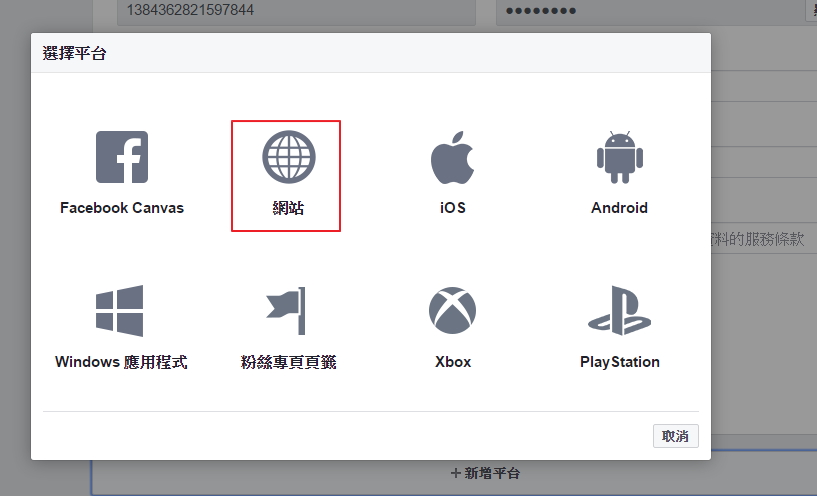Click 新增平台 button behind the dialog
817x496 pixels.
pos(485,473)
